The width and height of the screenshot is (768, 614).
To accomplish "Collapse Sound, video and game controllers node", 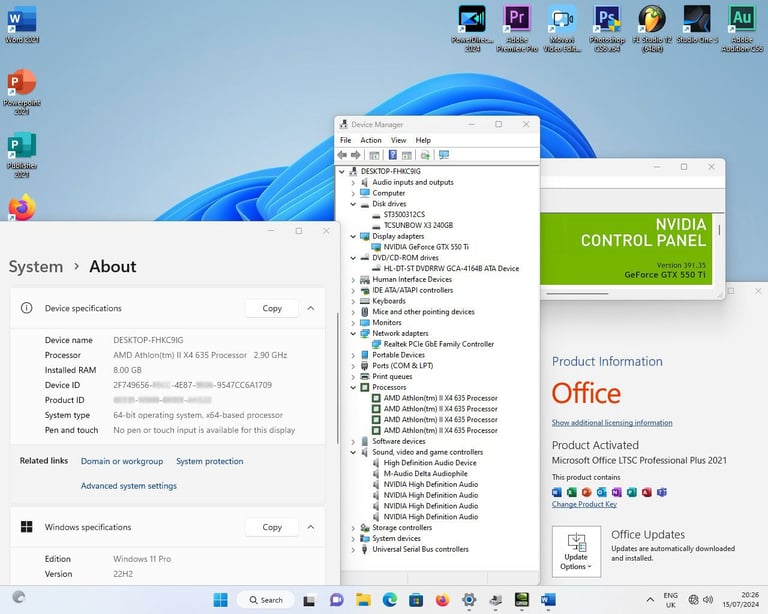I will click(353, 452).
